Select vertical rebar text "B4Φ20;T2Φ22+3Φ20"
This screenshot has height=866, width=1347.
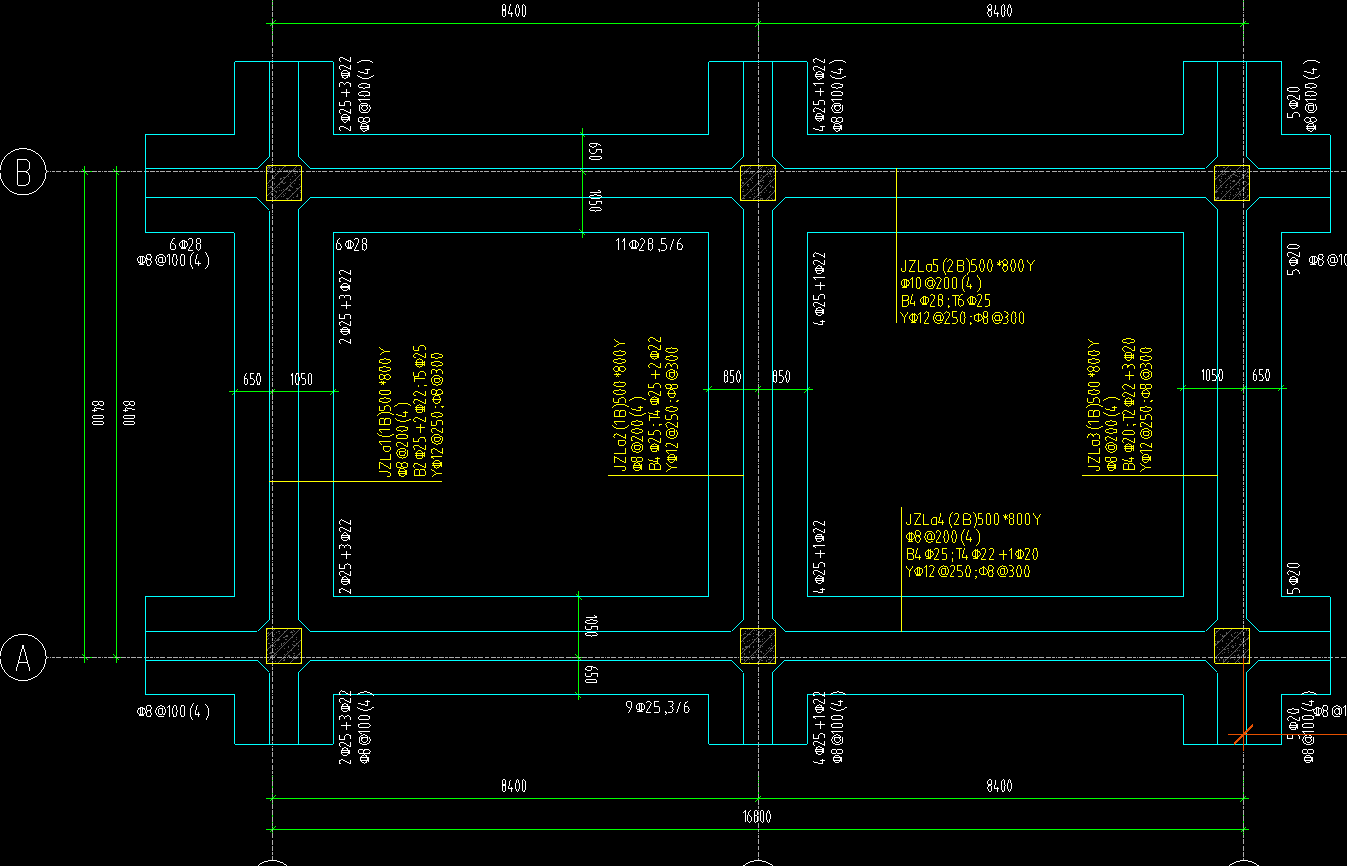click(1130, 403)
